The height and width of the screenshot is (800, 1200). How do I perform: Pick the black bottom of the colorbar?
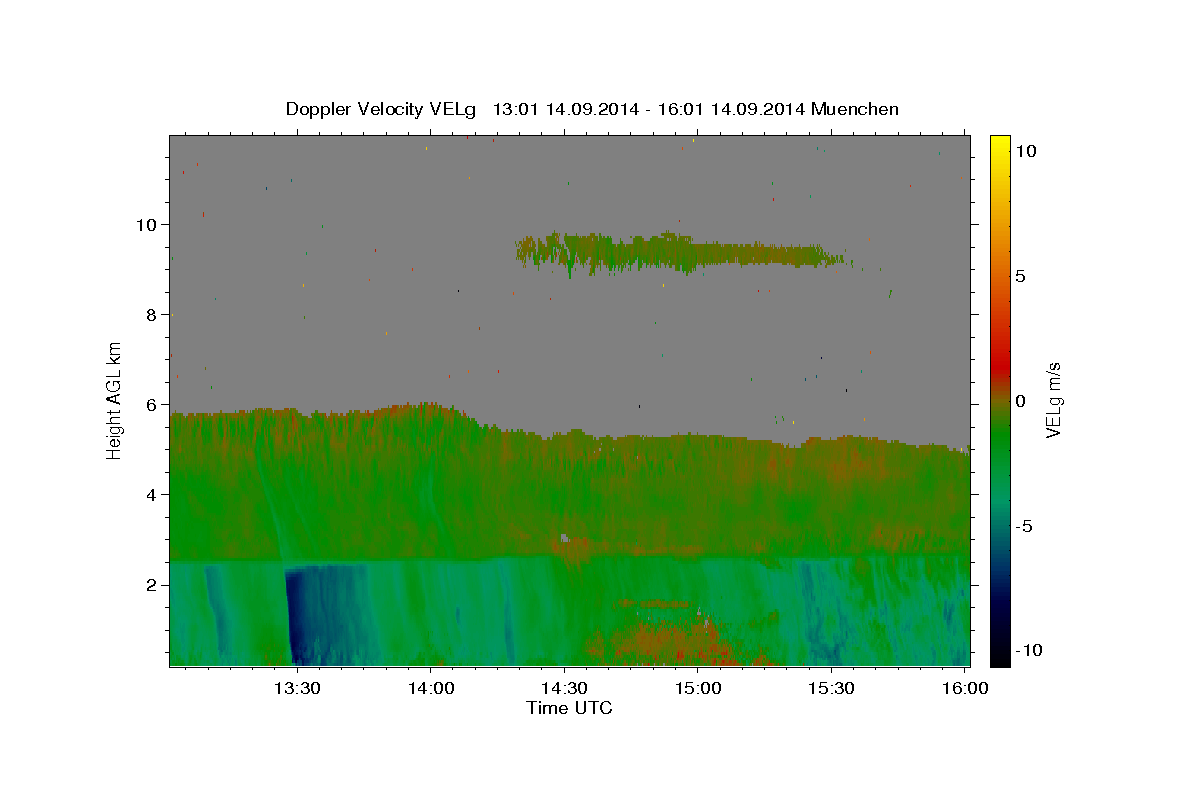pos(999,658)
